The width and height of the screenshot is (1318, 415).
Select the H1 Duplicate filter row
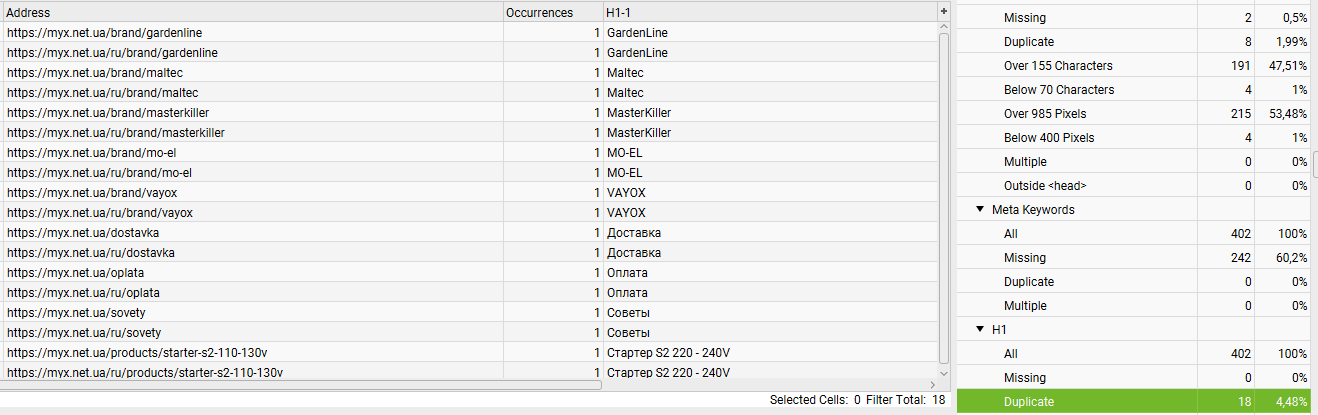[x=1137, y=402]
